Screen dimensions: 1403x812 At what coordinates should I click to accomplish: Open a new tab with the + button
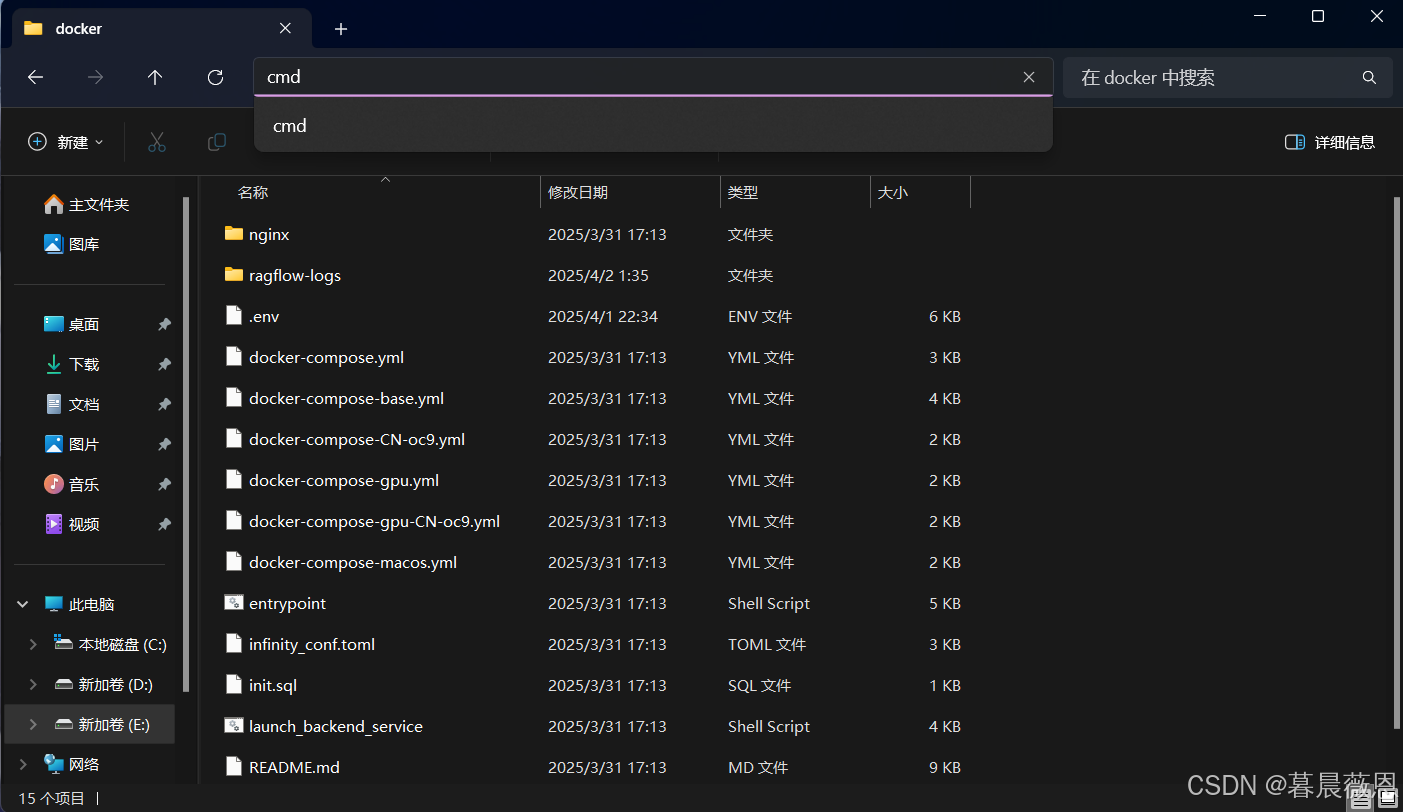click(x=341, y=29)
